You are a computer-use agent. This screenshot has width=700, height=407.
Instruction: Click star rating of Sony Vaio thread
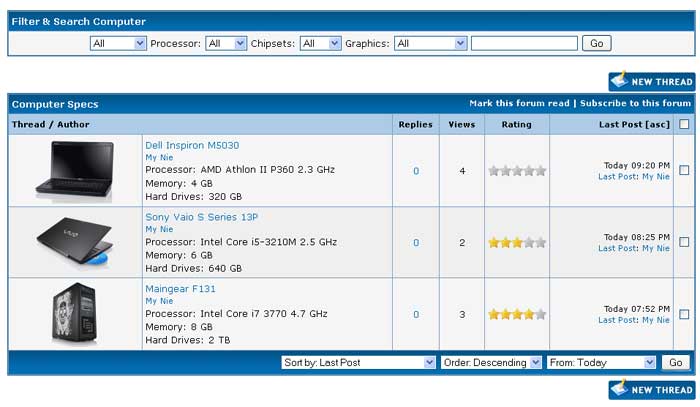click(x=517, y=243)
